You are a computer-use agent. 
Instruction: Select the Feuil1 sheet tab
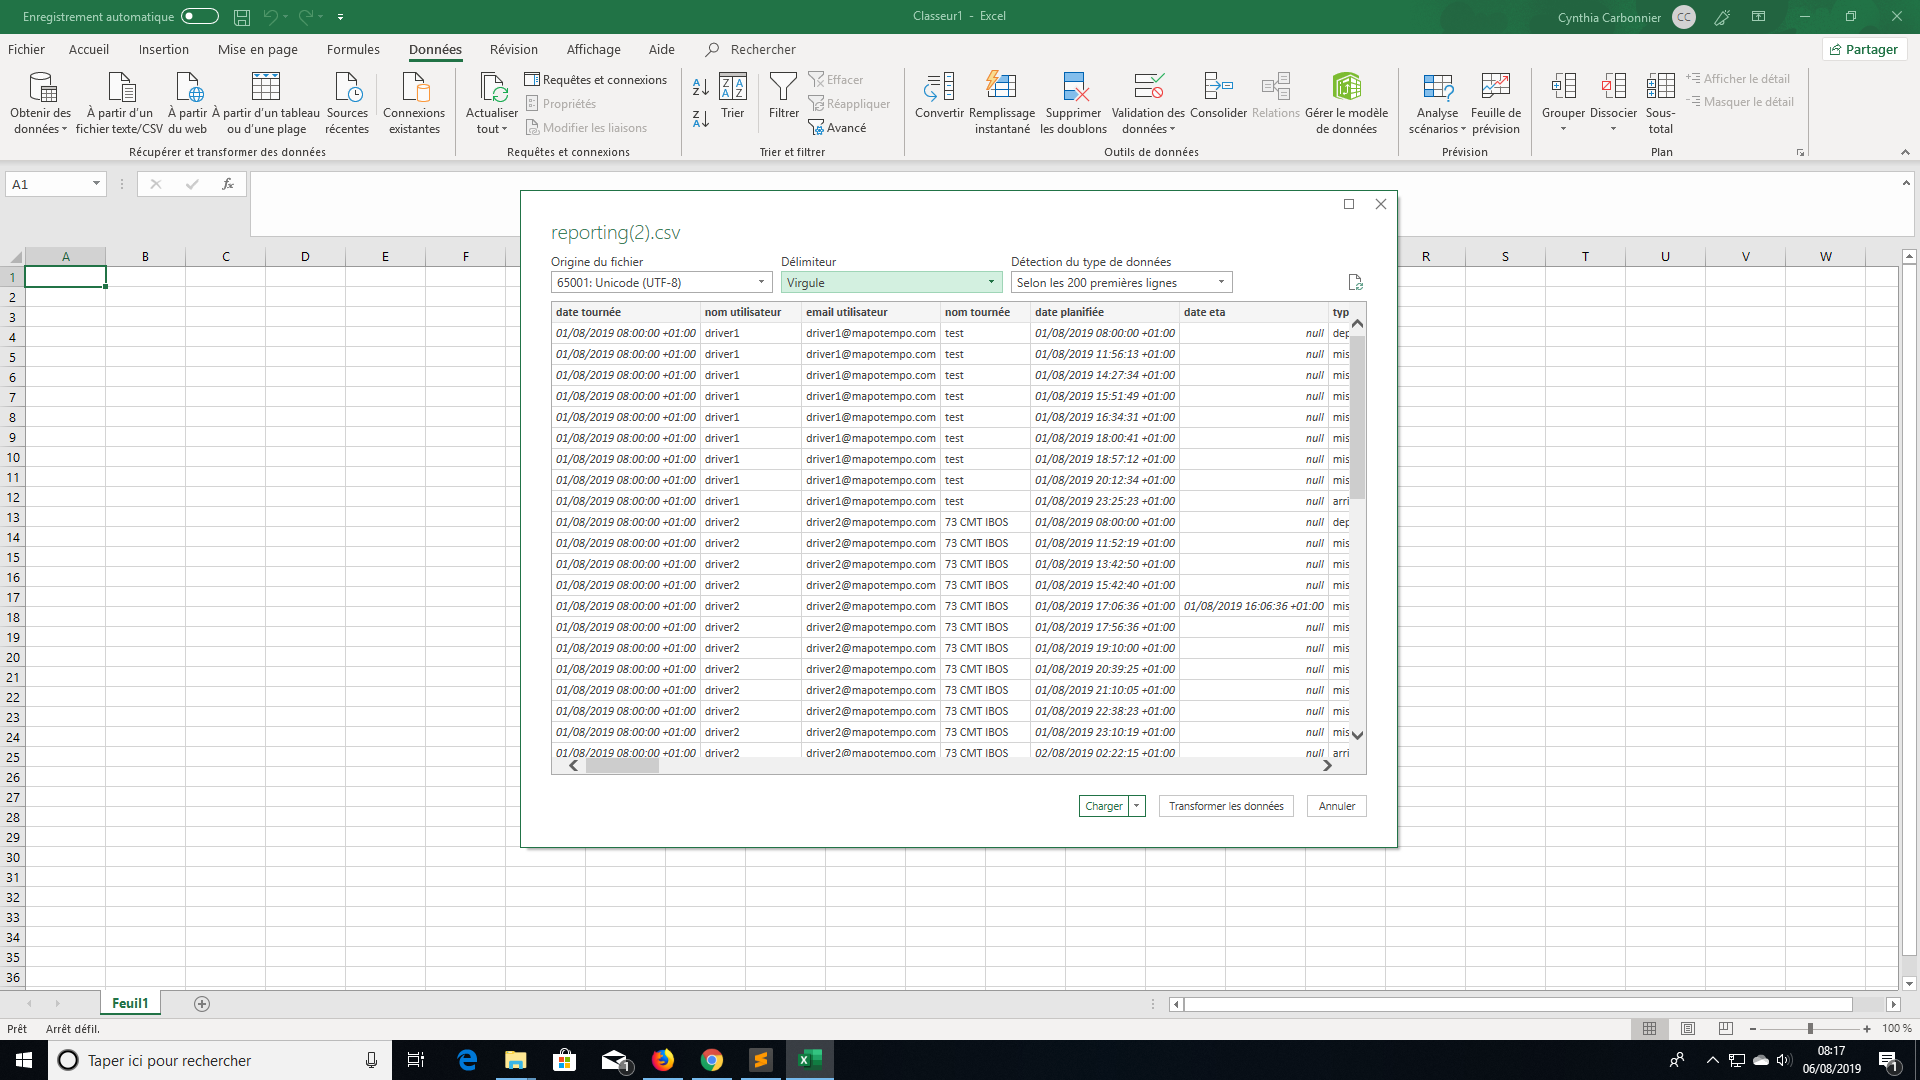[x=130, y=1003]
